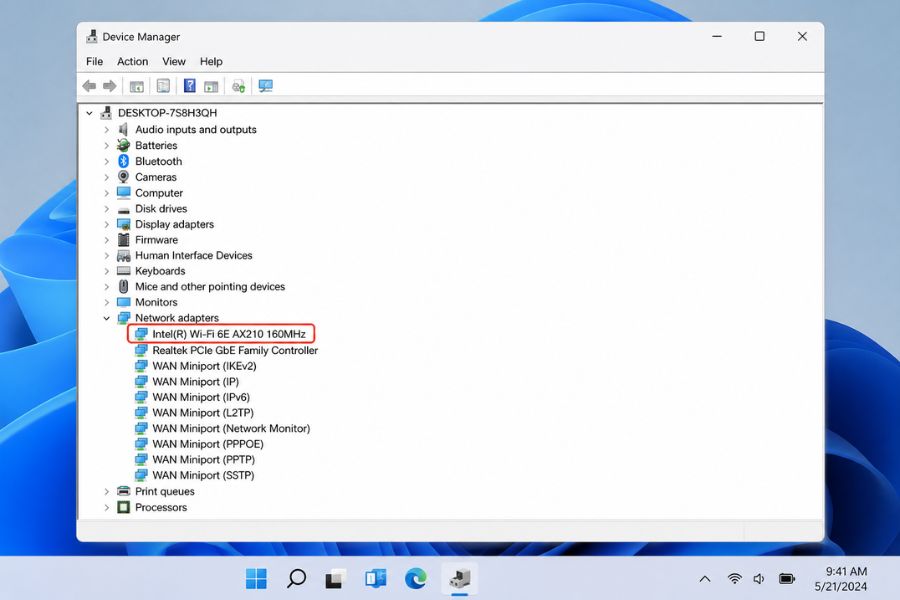Expand the Bluetooth category
The image size is (900, 600).
(x=106, y=161)
